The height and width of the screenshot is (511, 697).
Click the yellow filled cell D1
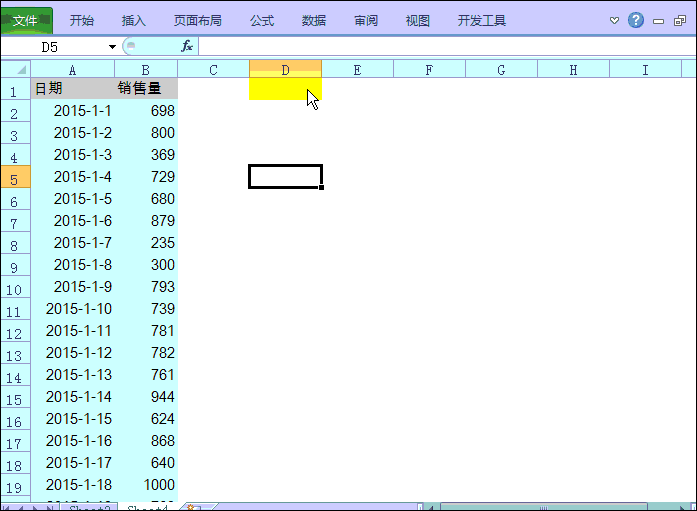[x=285, y=88]
